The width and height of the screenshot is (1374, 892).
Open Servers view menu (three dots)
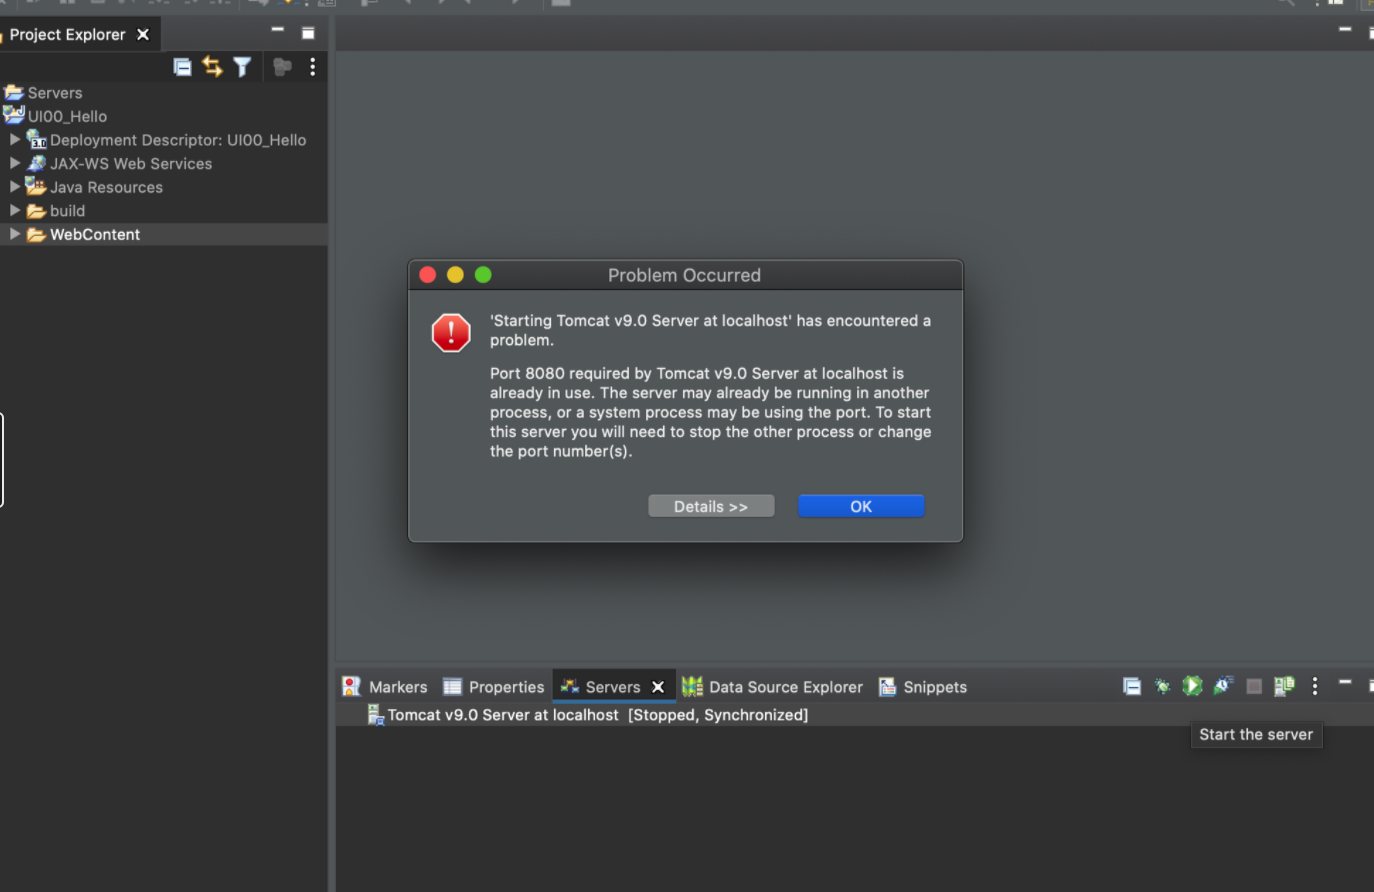pos(1315,686)
